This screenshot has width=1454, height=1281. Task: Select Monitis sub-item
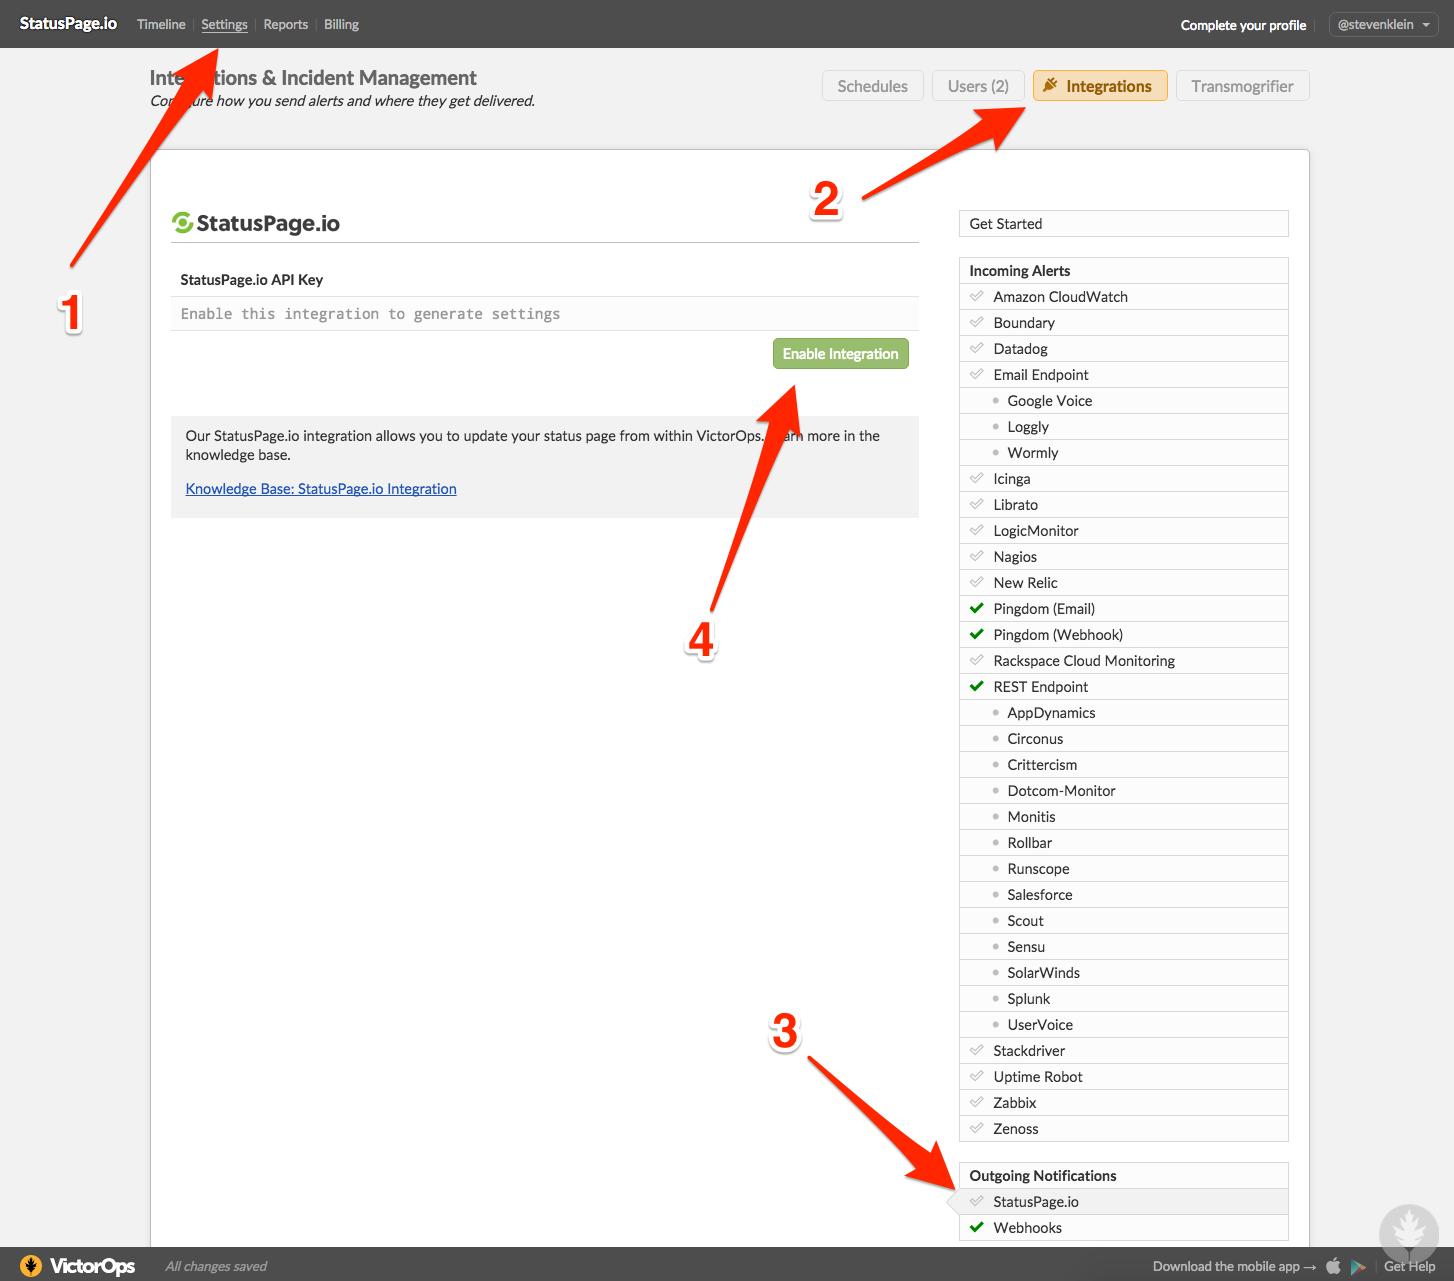pos(1123,817)
